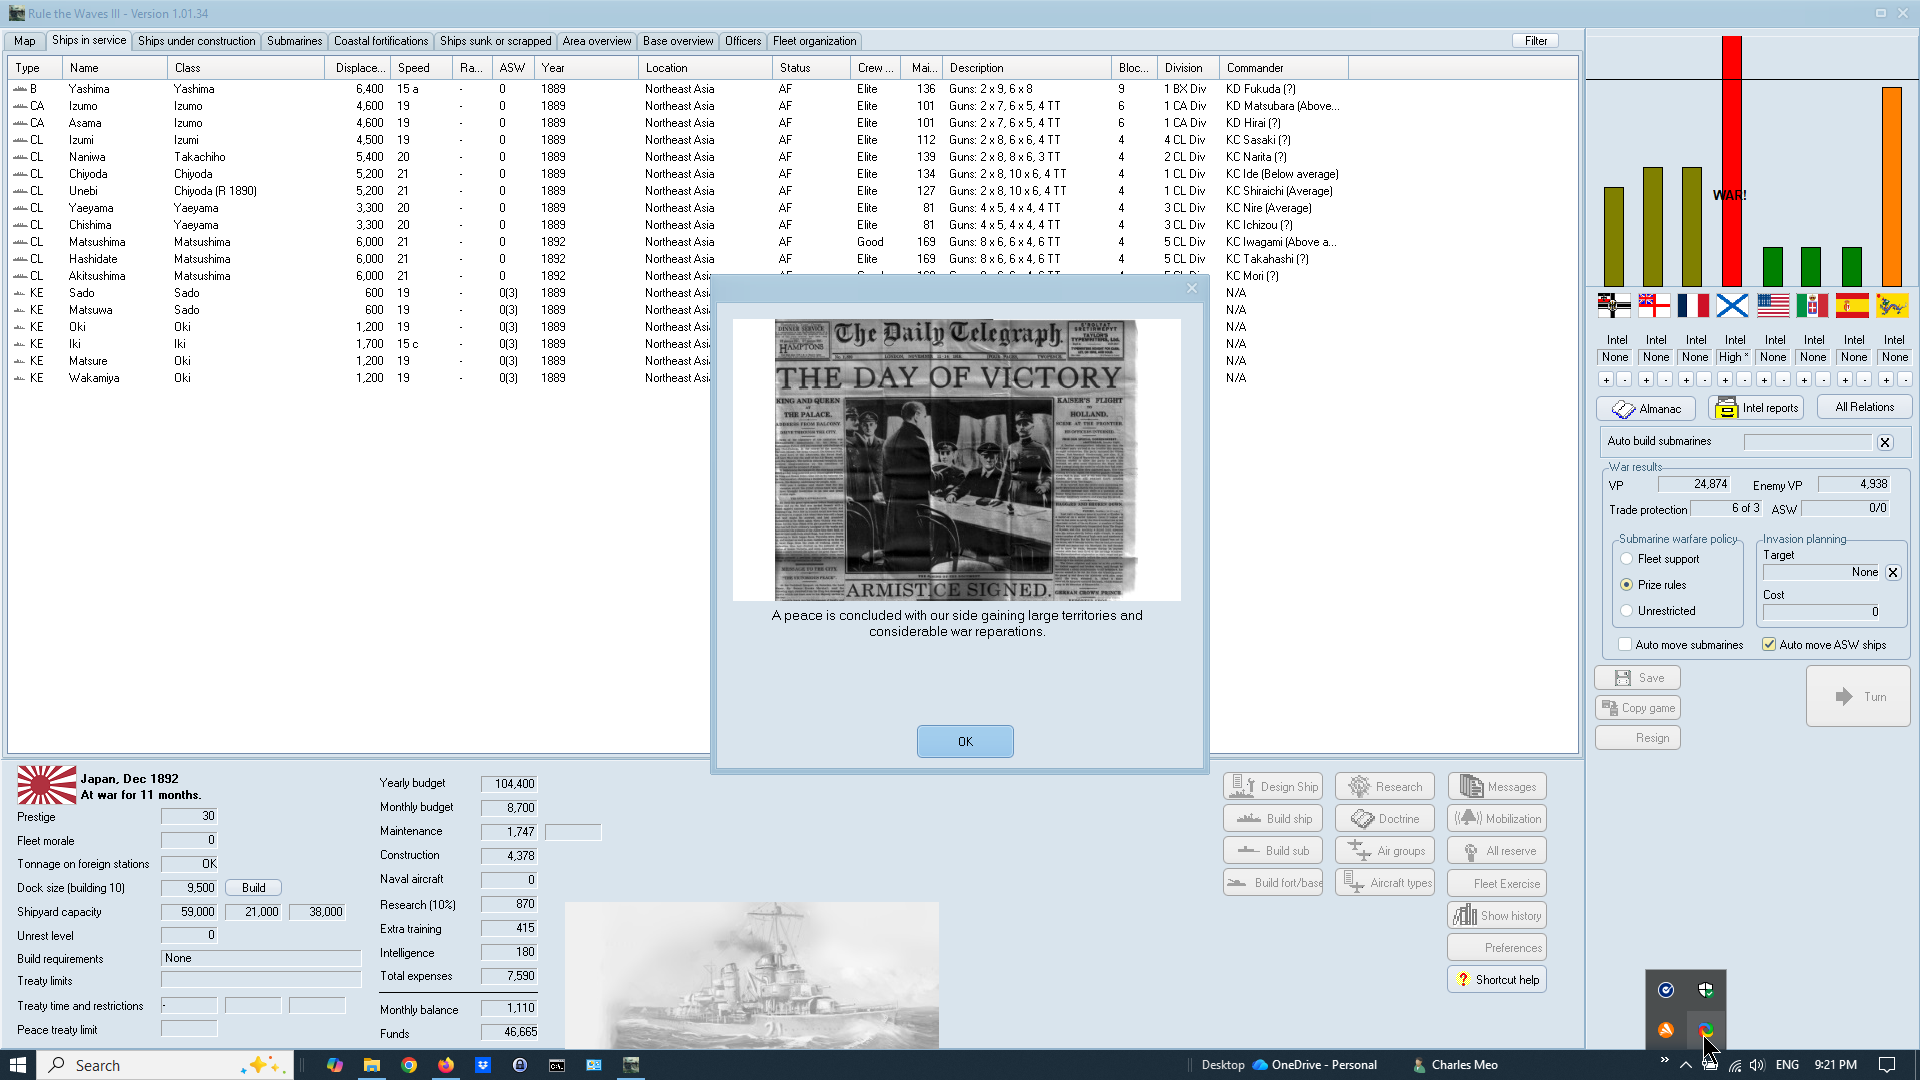Open the Preferences button

(x=1497, y=948)
